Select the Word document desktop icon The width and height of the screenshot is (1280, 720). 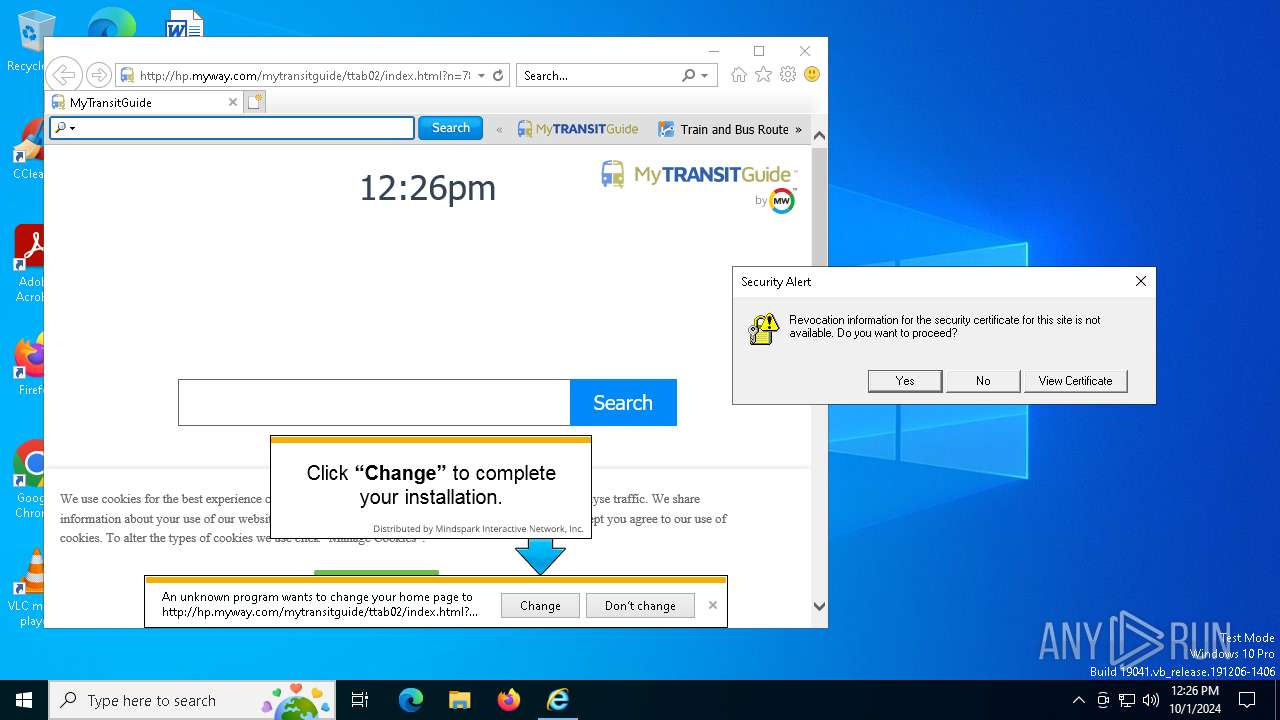[x=185, y=24]
